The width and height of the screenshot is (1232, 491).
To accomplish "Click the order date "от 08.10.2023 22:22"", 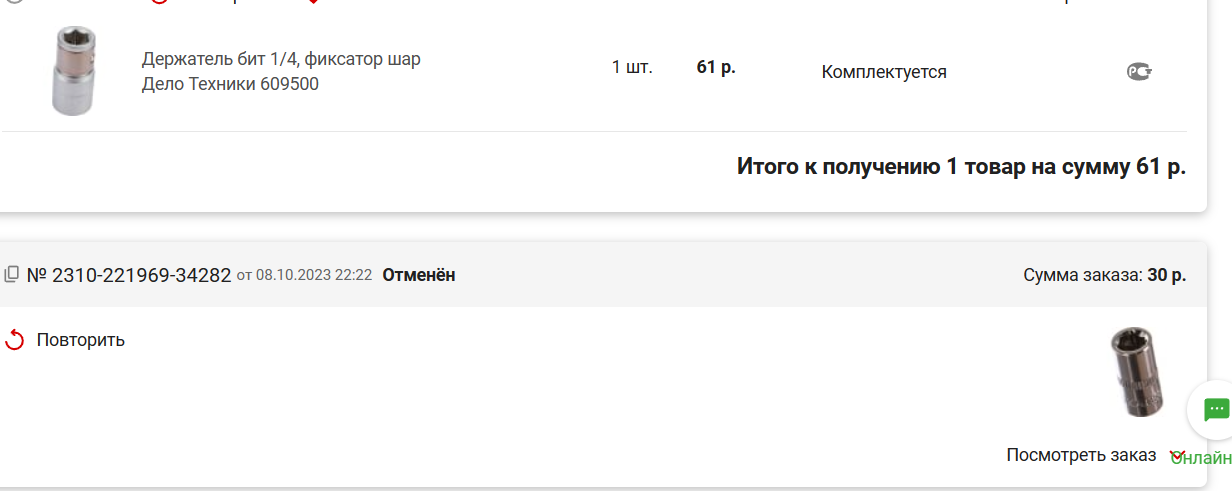I will tap(304, 275).
